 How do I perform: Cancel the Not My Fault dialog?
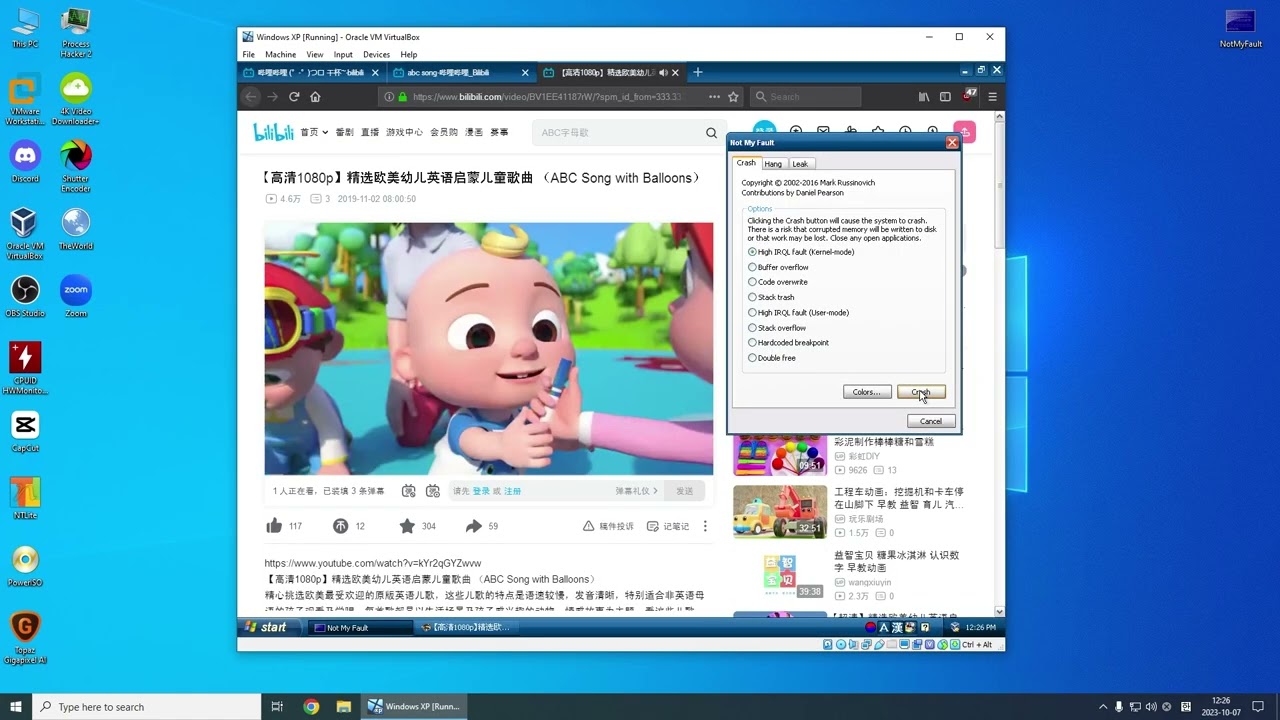[931, 421]
